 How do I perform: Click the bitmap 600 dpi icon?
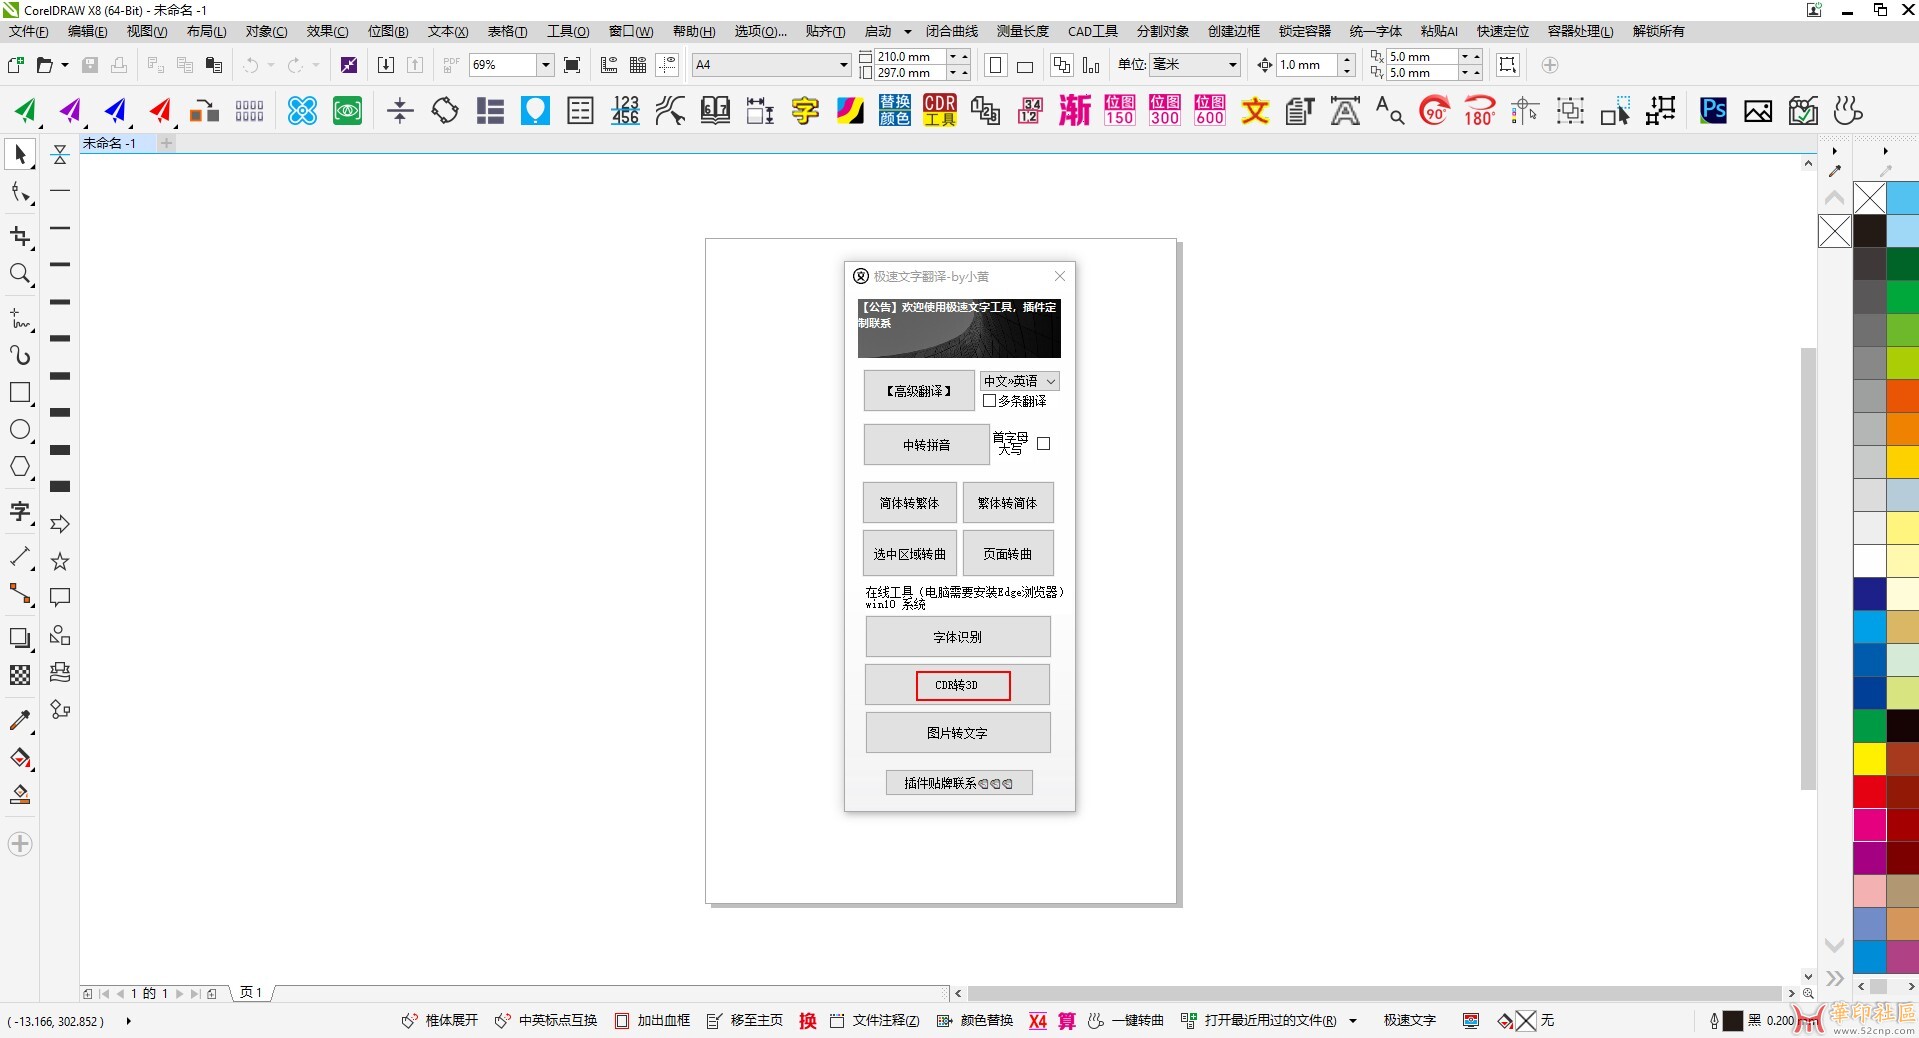coord(1210,110)
